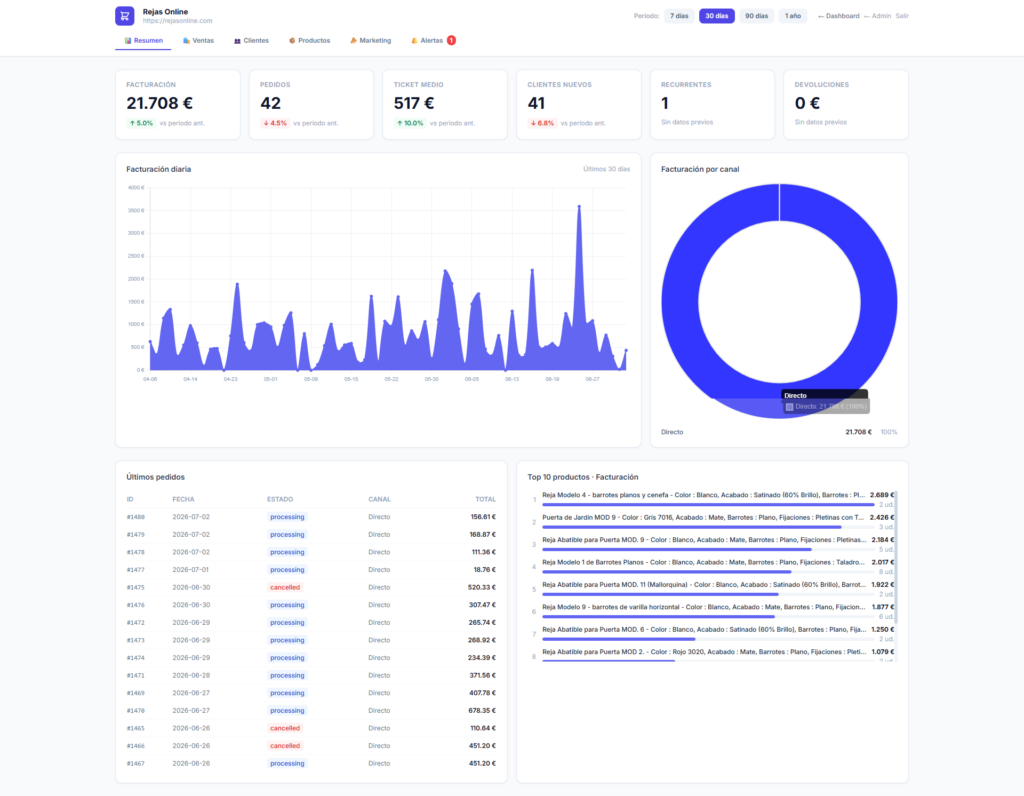The image size is (1024, 796).
Task: Set period to 7 días
Action: [x=679, y=16]
